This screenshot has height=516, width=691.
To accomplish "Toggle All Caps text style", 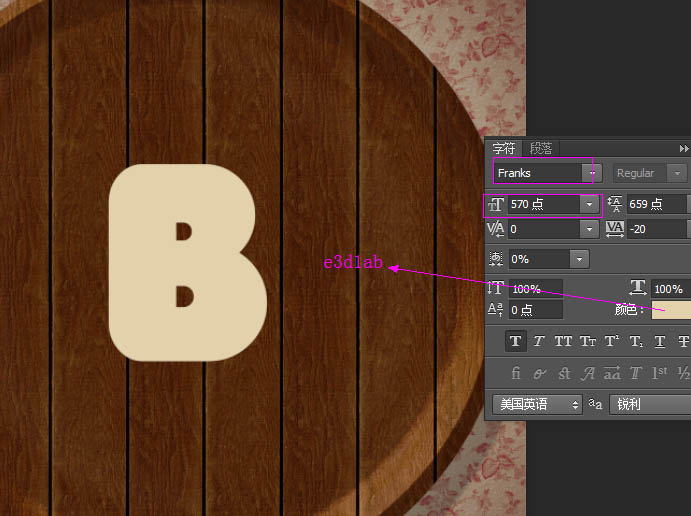I will coord(563,341).
